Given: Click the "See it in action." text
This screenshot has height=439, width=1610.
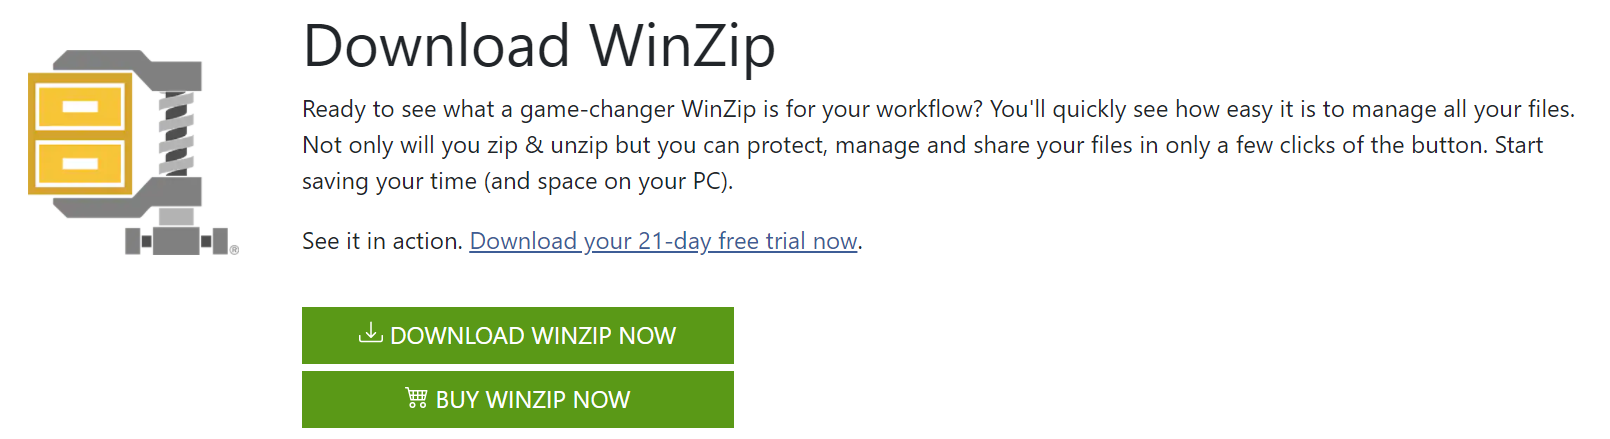Looking at the screenshot, I should 382,241.
